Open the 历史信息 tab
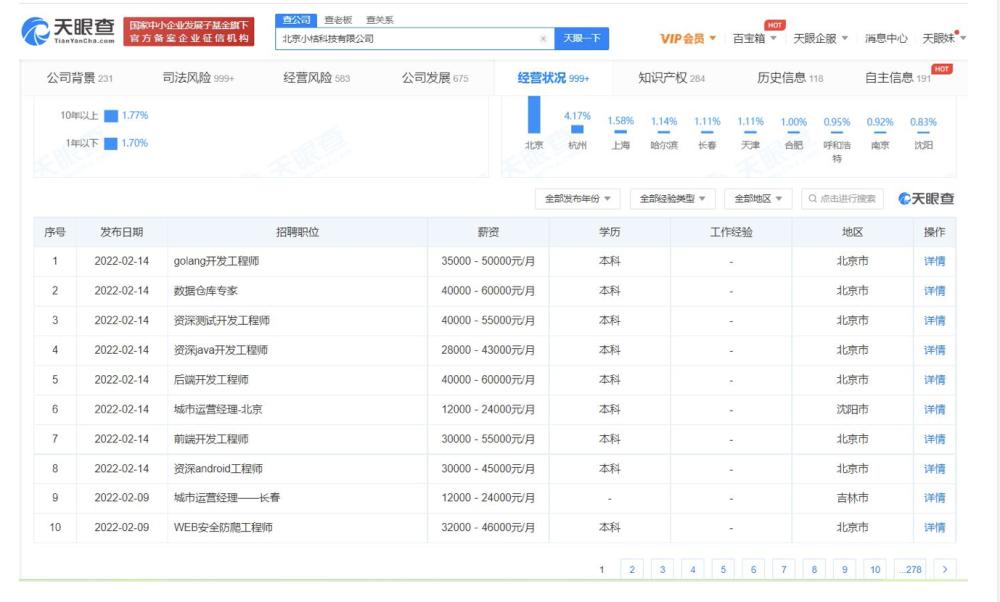Viewport: 1000px width, 602px height. 790,78
